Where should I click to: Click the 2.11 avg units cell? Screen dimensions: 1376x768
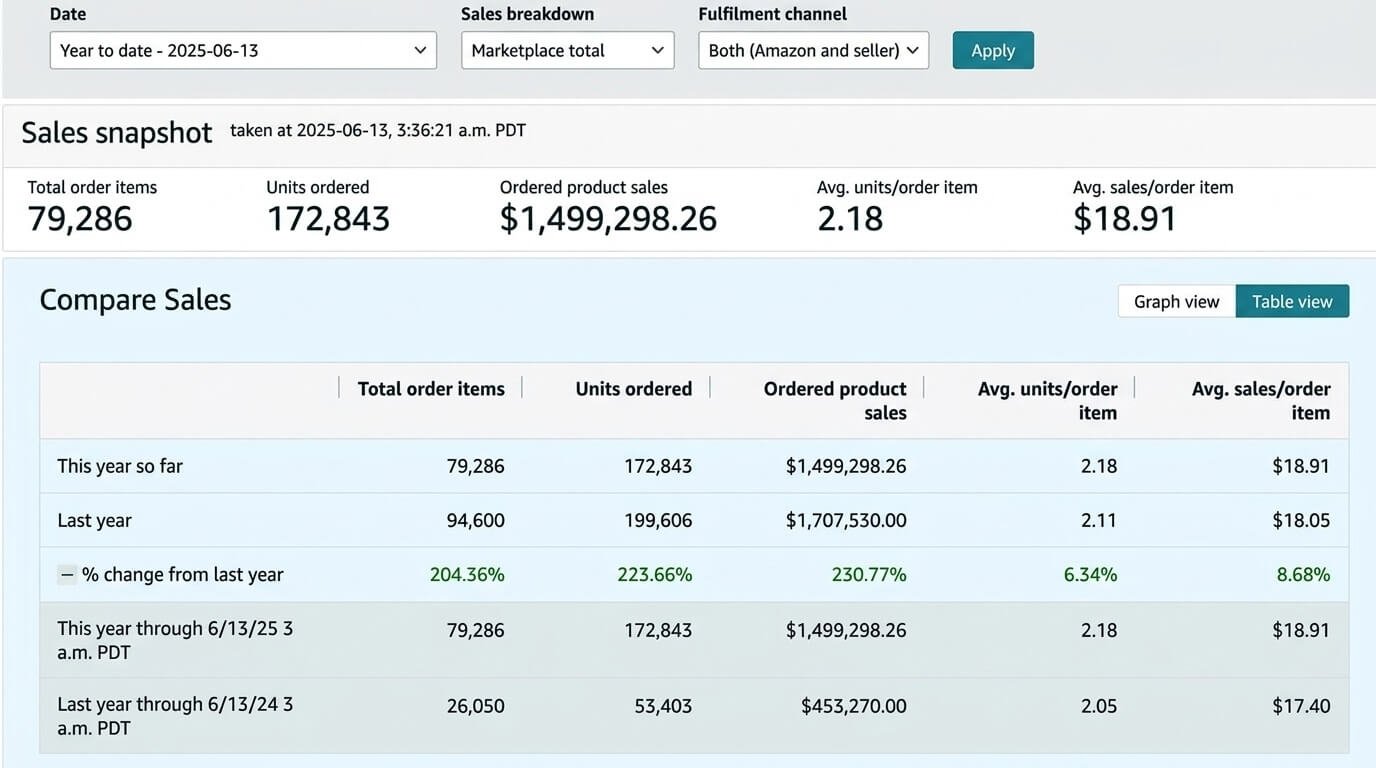tap(1099, 521)
